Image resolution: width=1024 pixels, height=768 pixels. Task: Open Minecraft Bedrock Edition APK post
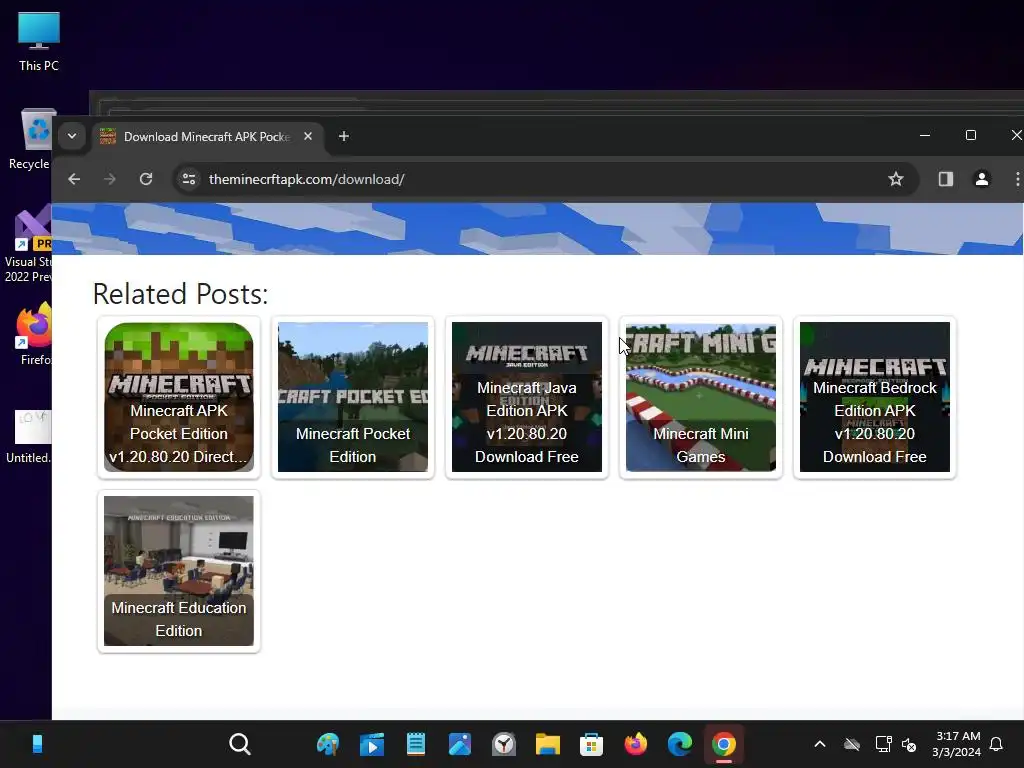pos(875,397)
